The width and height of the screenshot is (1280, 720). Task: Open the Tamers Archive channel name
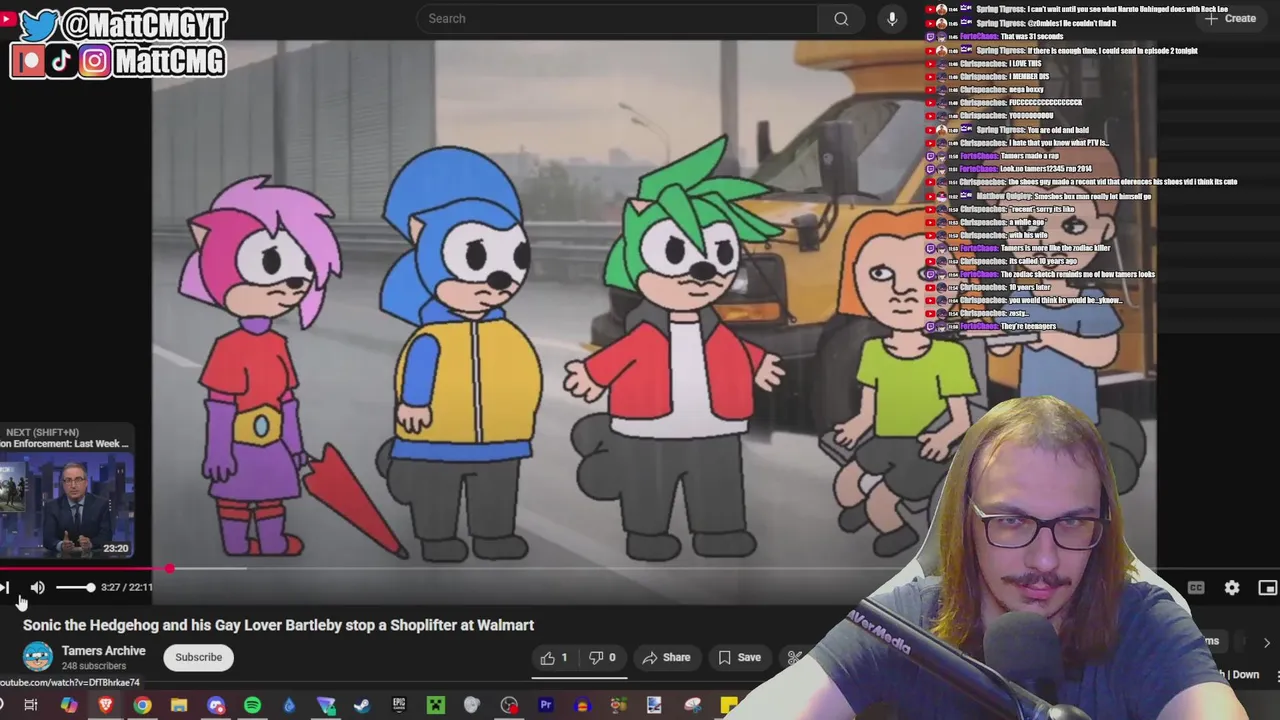click(x=103, y=650)
